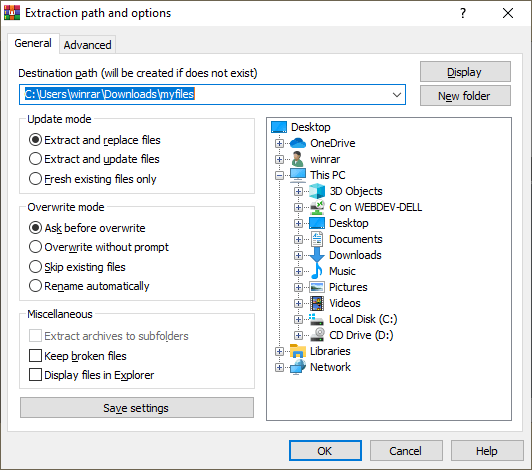Click the winrar user folder icon

tap(298, 159)
